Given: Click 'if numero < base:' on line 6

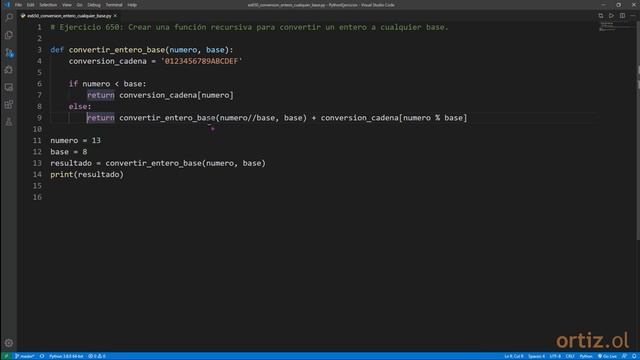Looking at the screenshot, I should pos(107,84).
